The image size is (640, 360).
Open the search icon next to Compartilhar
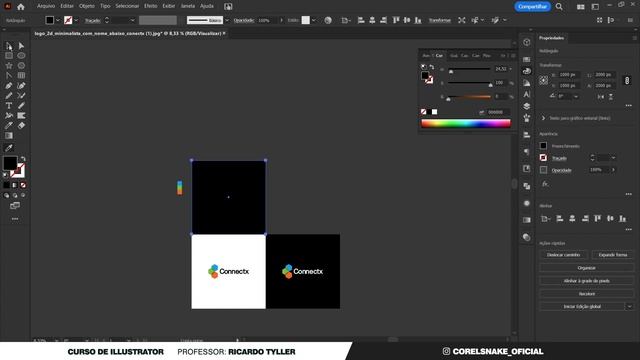click(x=559, y=7)
